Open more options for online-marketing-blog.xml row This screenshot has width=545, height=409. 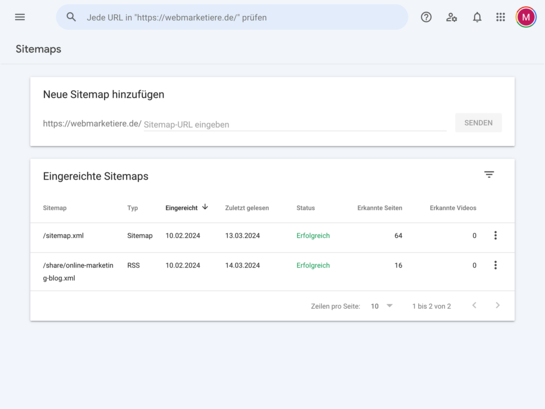click(x=495, y=265)
